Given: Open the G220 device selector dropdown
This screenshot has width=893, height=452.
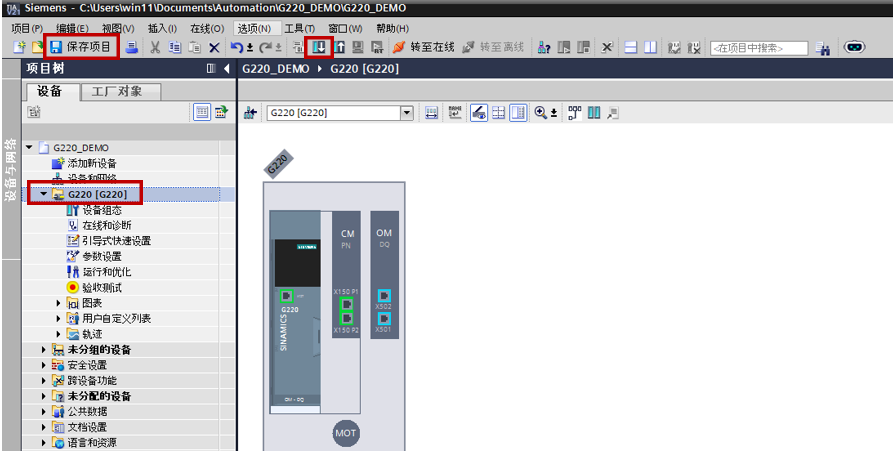Looking at the screenshot, I should [x=407, y=113].
